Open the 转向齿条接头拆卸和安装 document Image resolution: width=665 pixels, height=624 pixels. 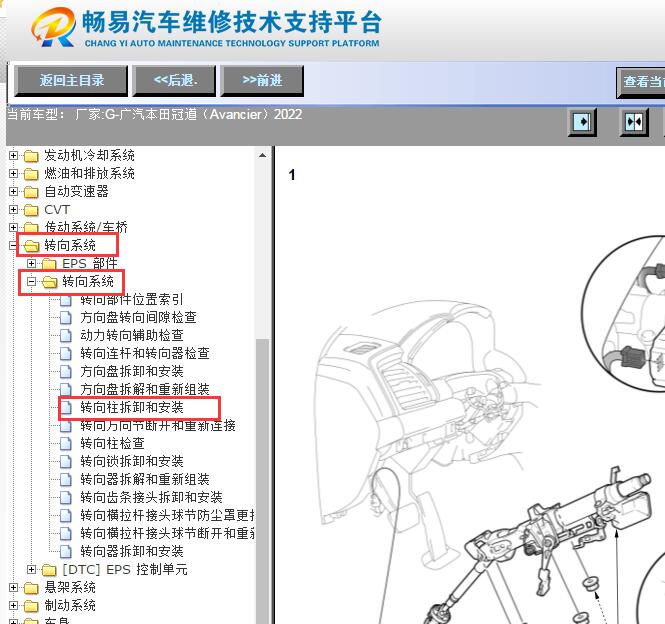click(x=151, y=497)
